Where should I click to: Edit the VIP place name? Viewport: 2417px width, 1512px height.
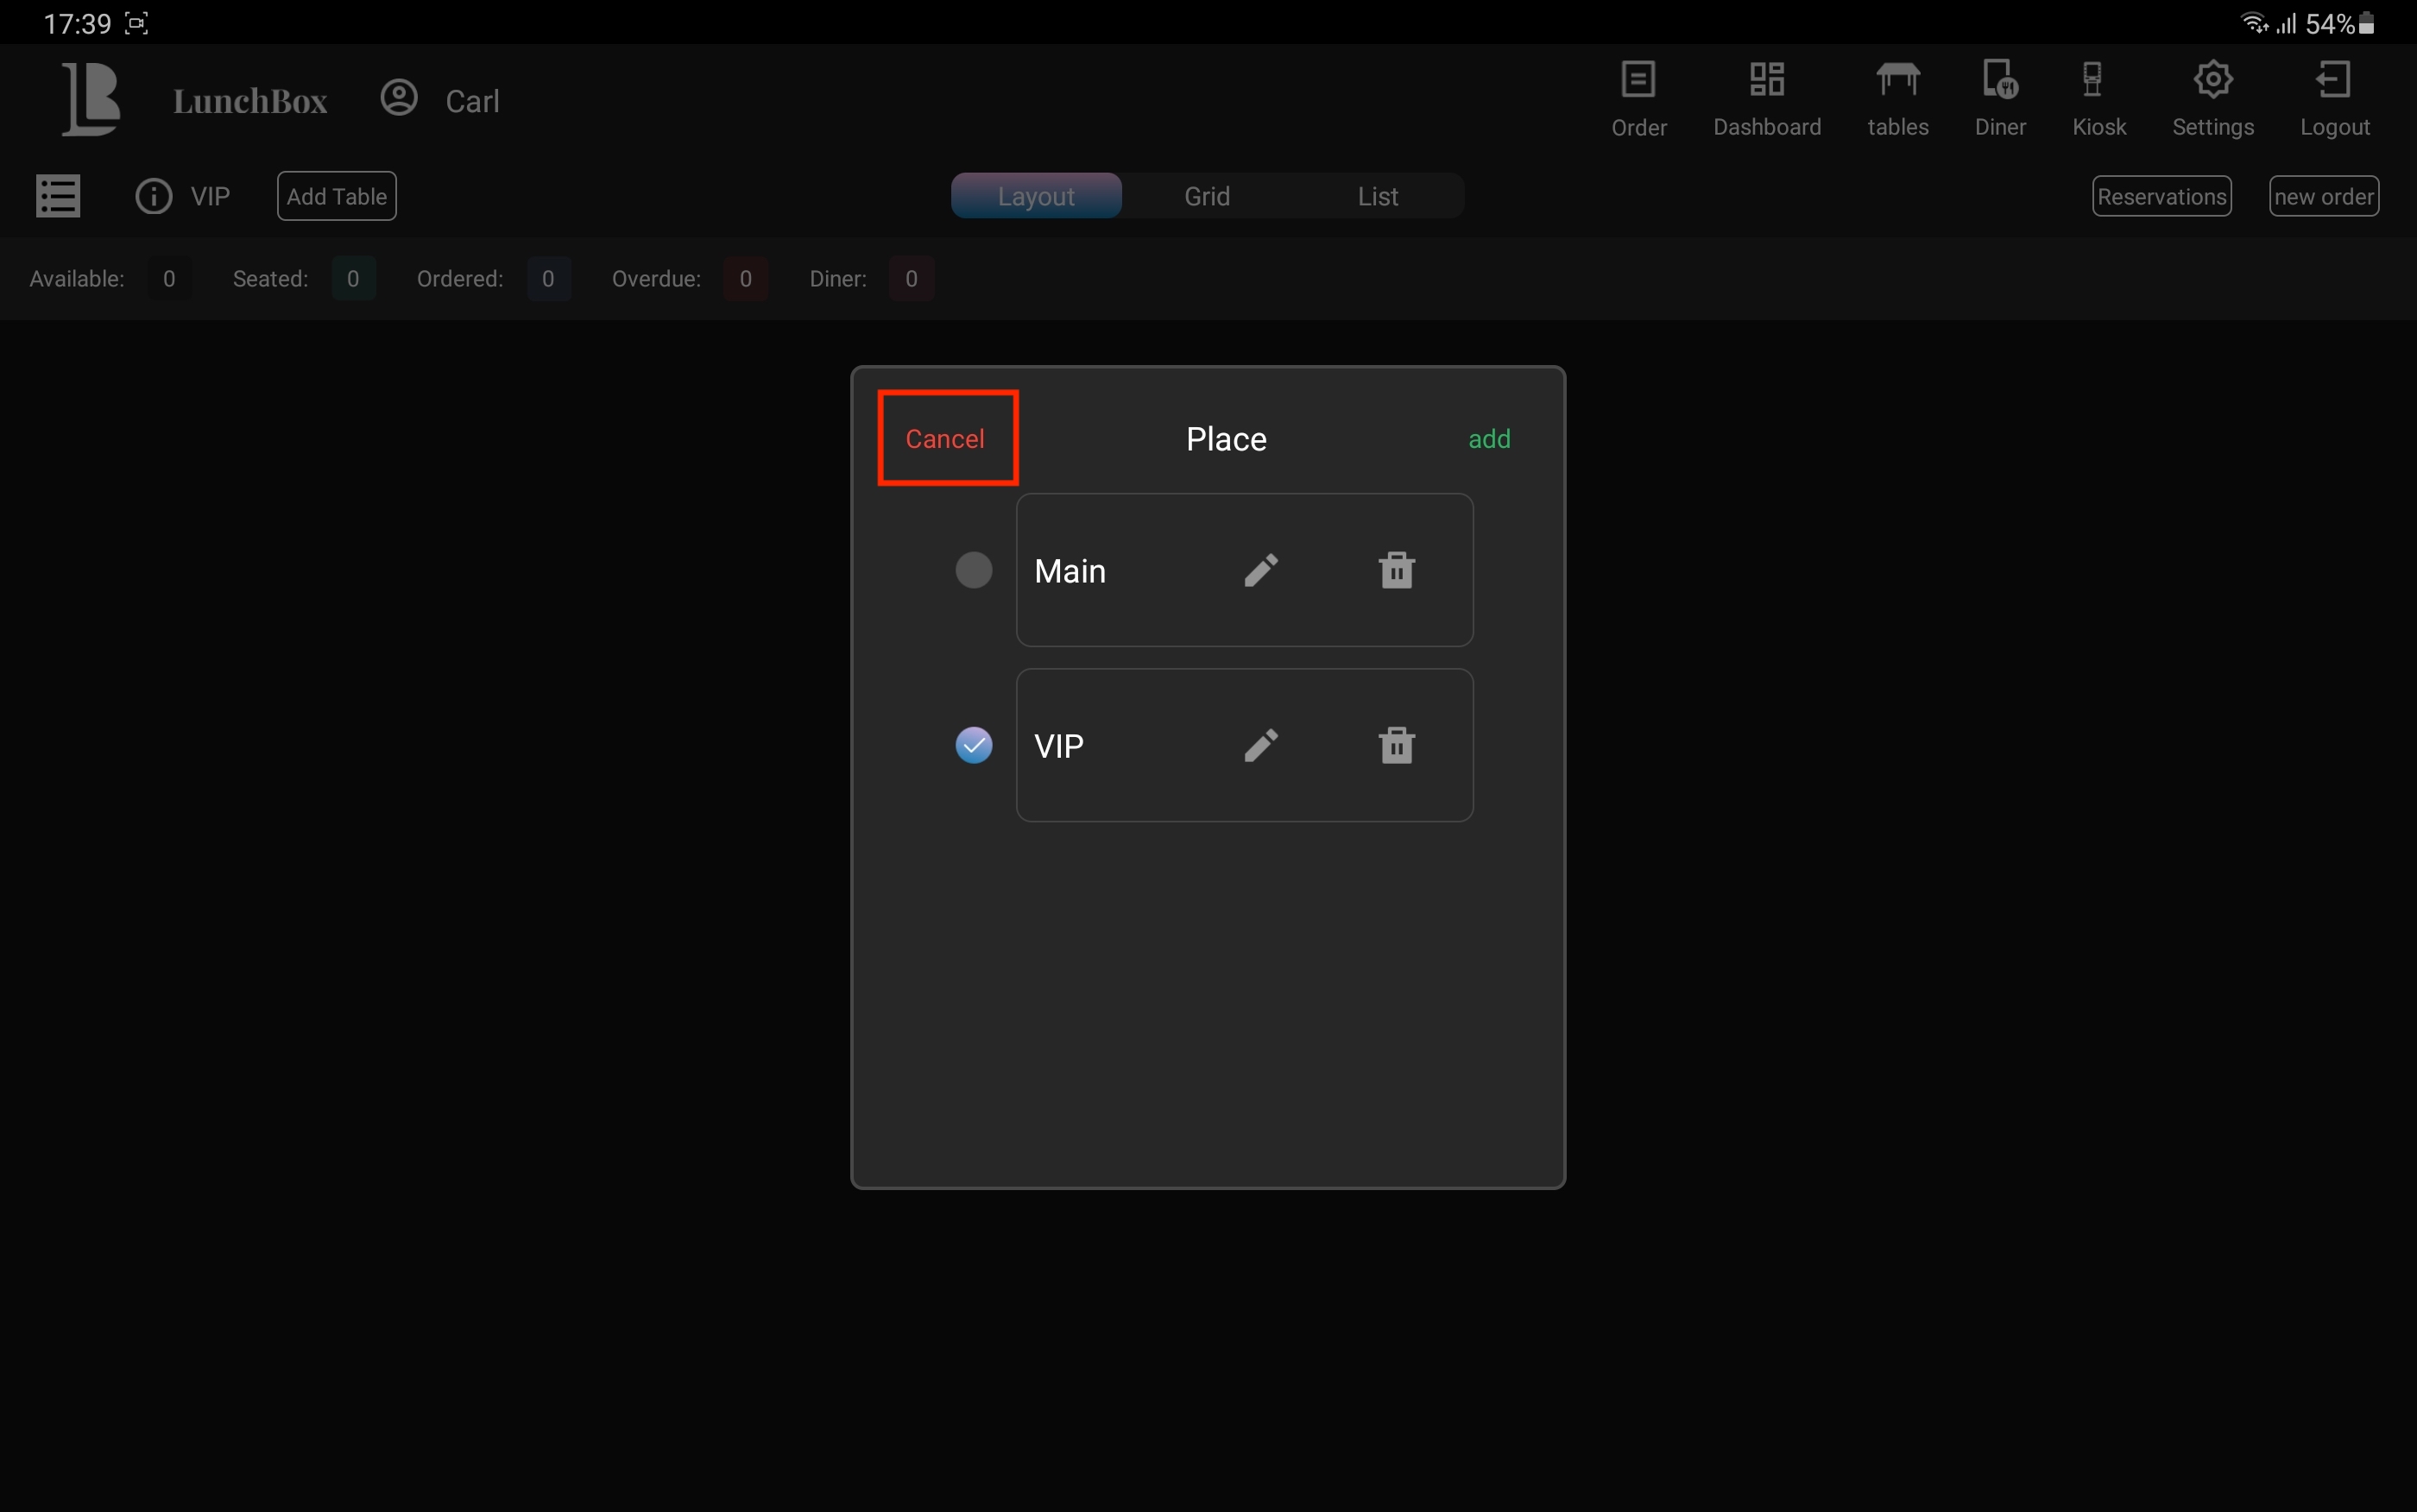(1260, 745)
